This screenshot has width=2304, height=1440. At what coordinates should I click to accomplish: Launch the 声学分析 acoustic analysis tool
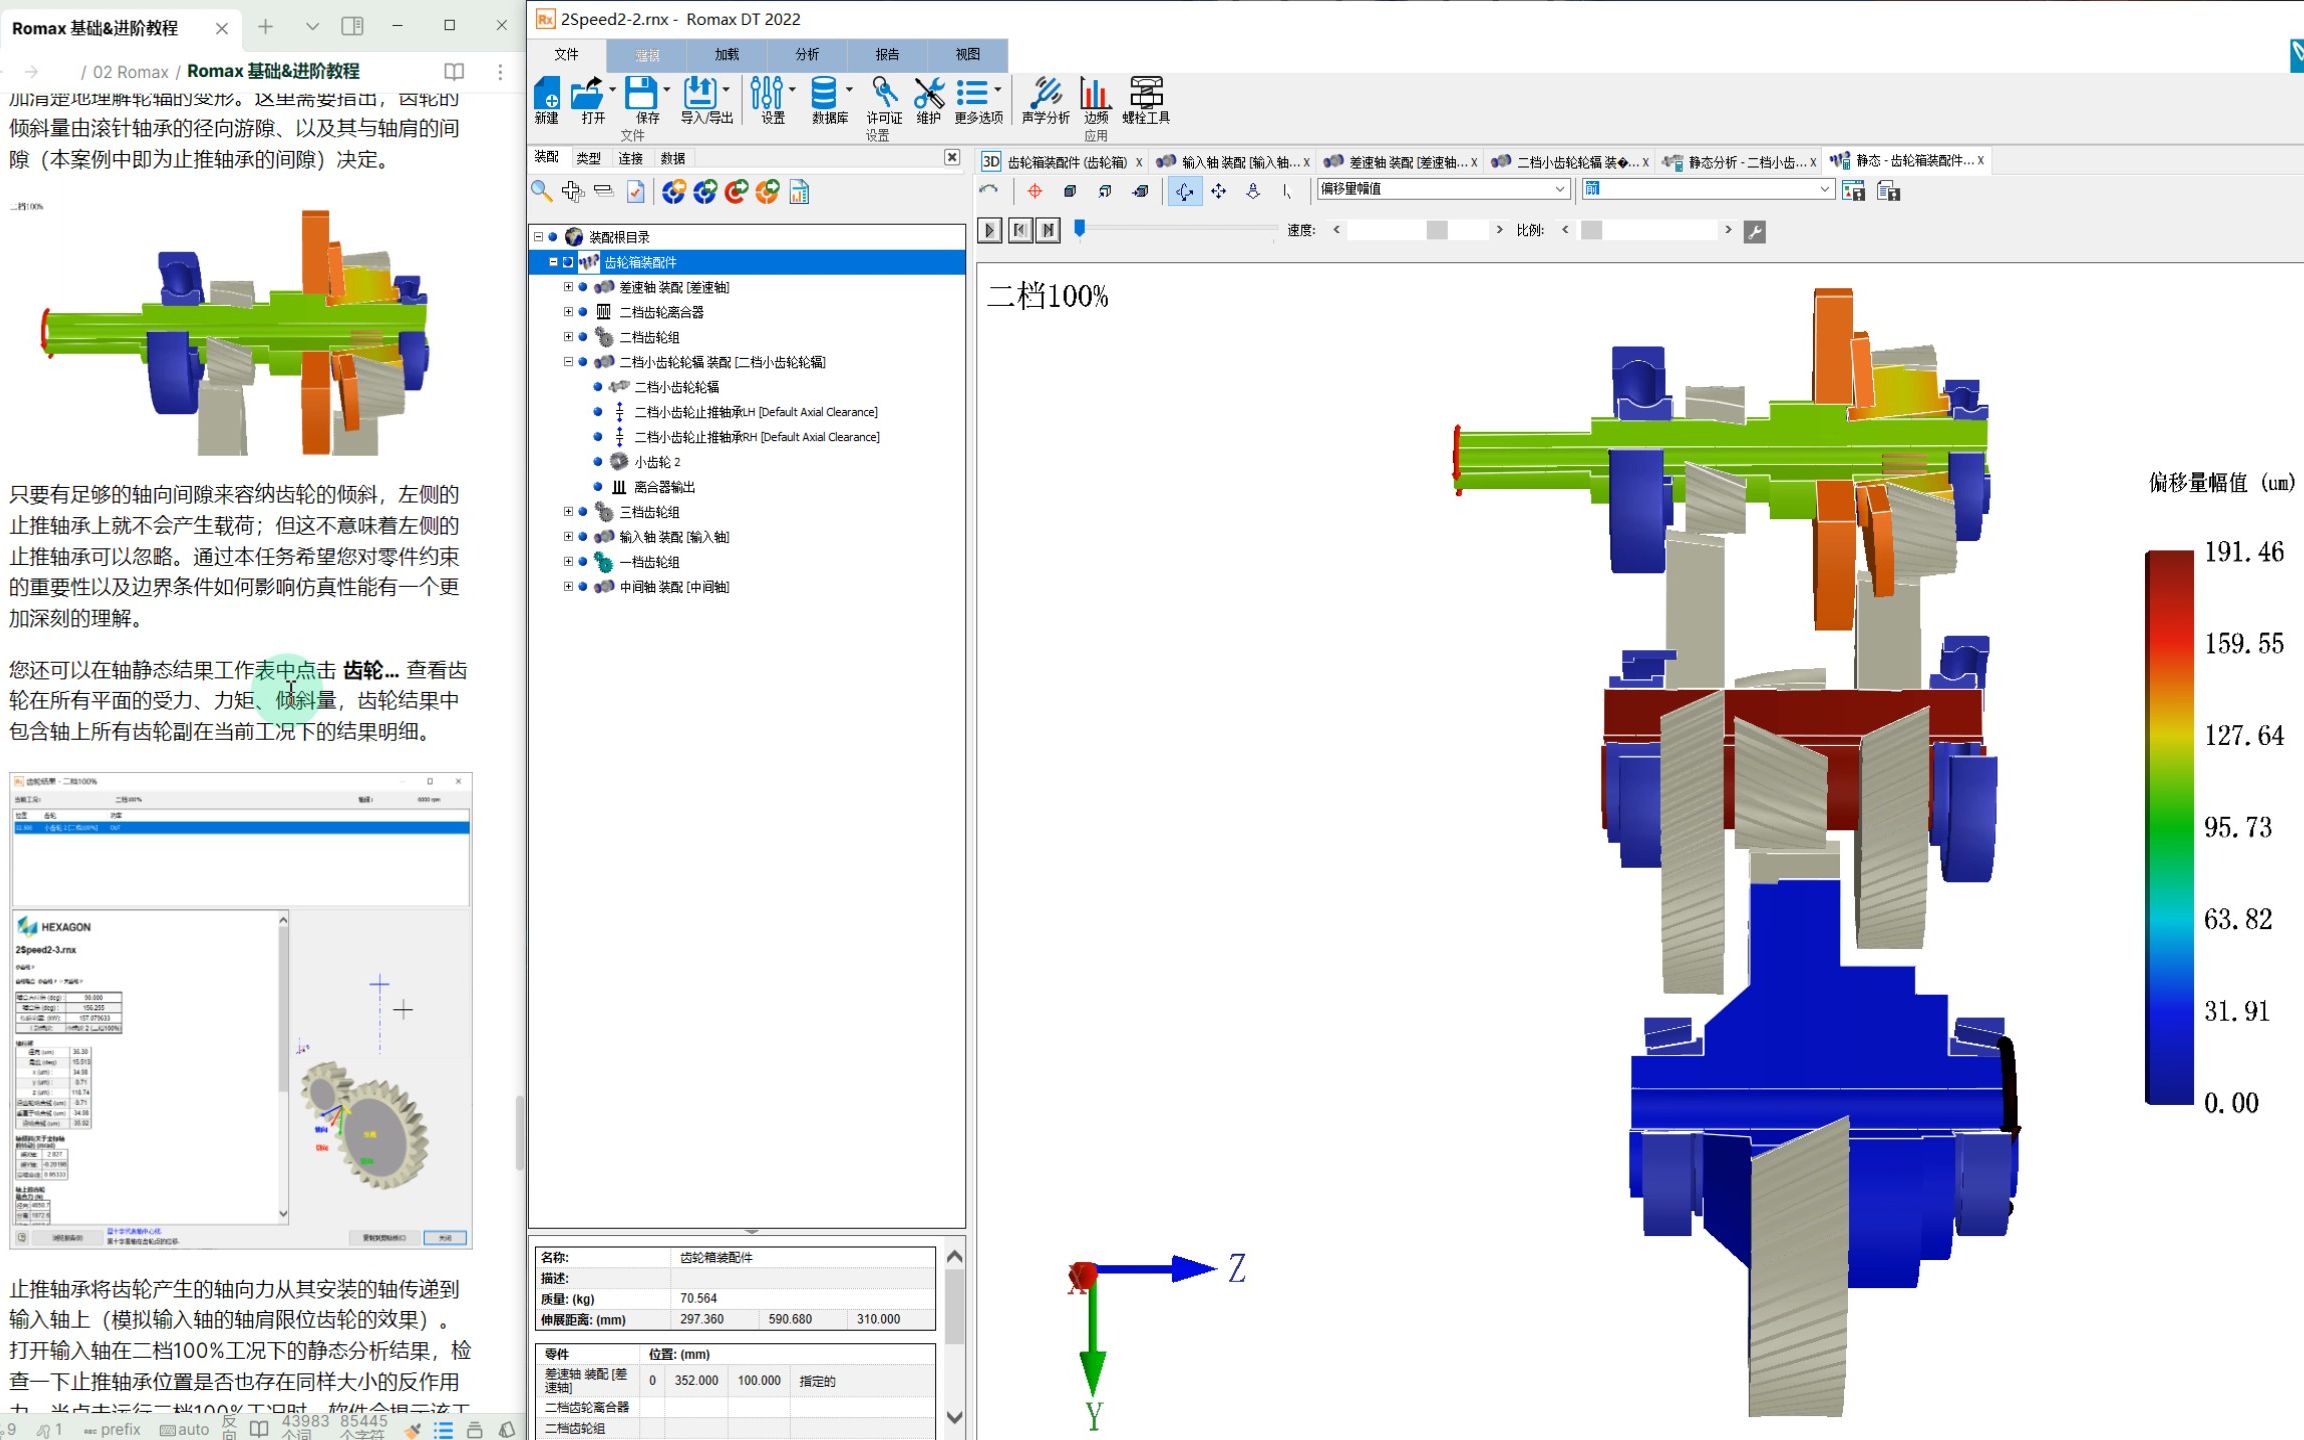[x=1046, y=93]
